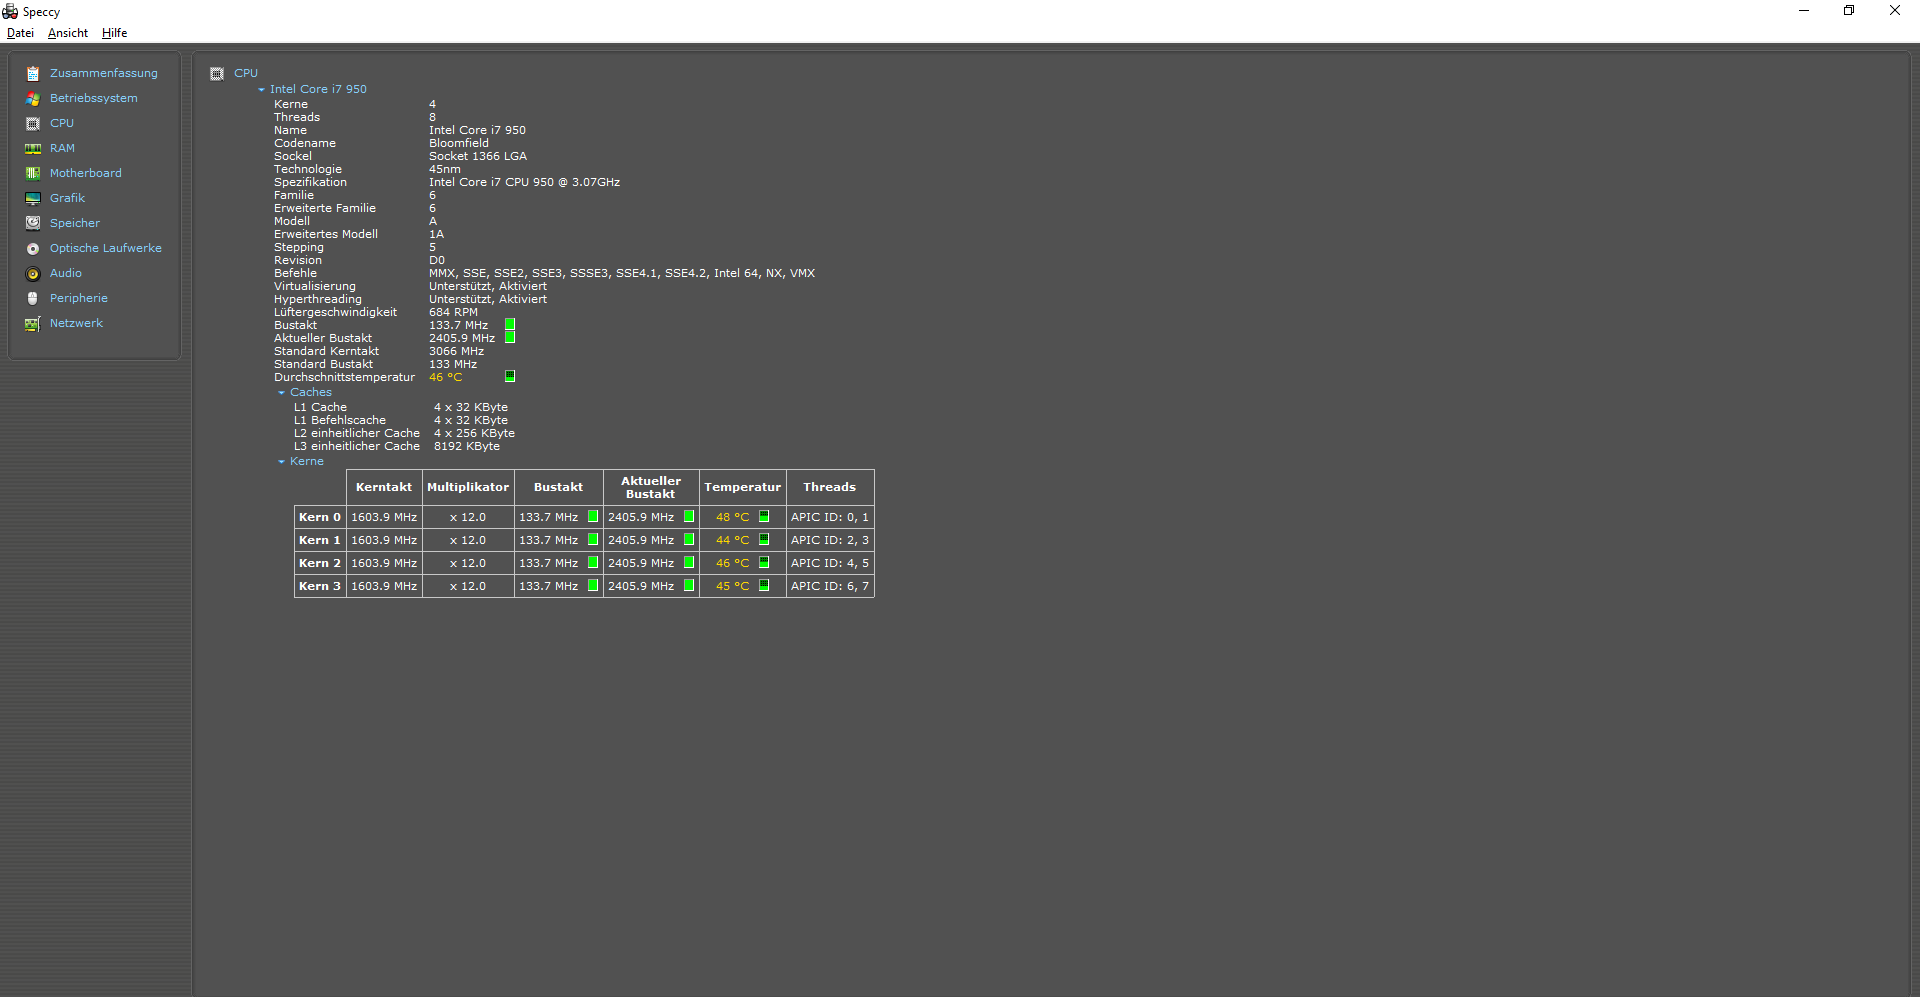This screenshot has height=997, width=1920.
Task: Click the Hyperthreading label
Action: pos(318,300)
